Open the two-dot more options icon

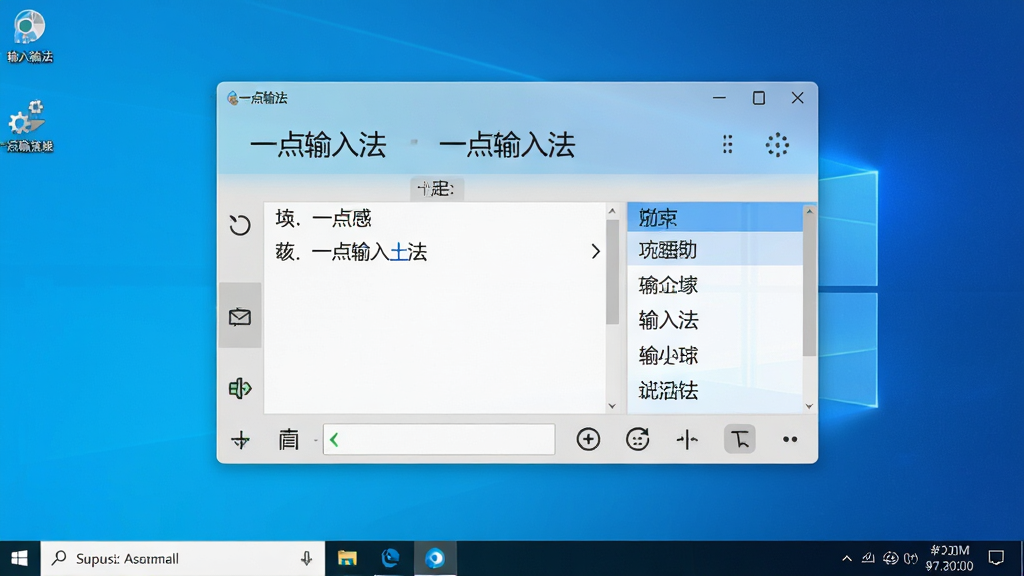tap(790, 440)
